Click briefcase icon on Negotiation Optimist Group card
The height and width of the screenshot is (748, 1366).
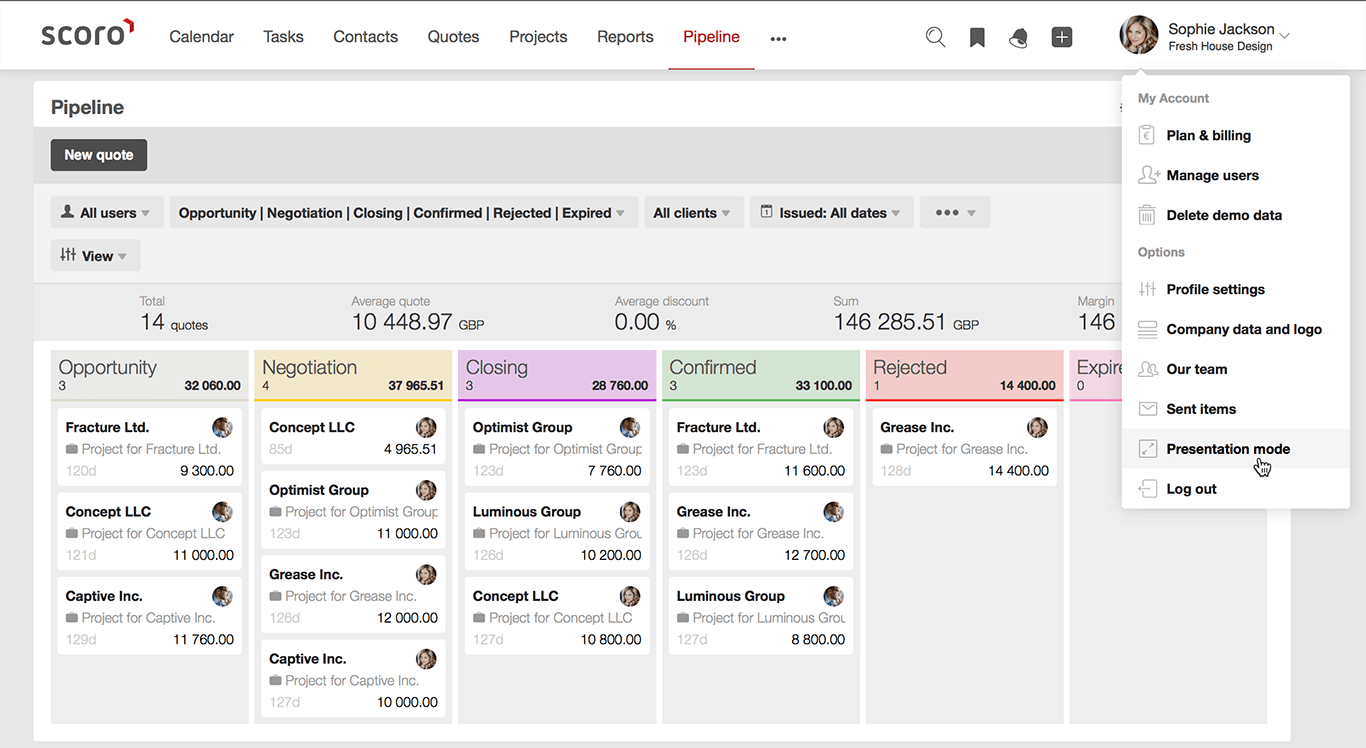(275, 512)
